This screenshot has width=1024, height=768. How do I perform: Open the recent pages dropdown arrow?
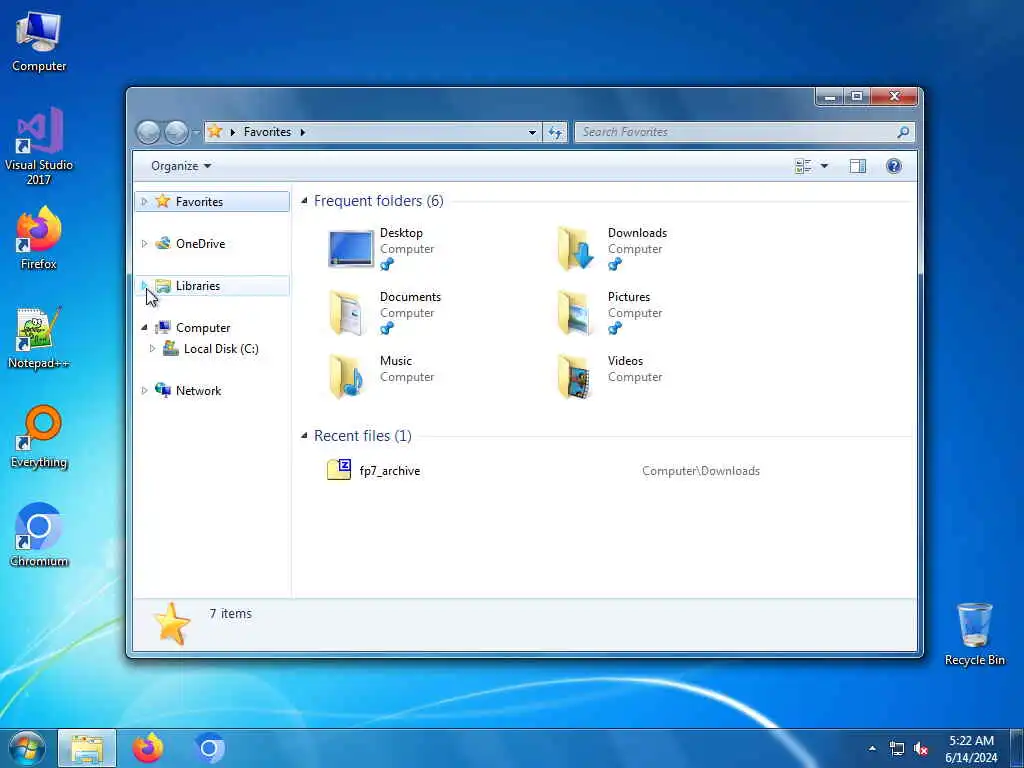196,133
